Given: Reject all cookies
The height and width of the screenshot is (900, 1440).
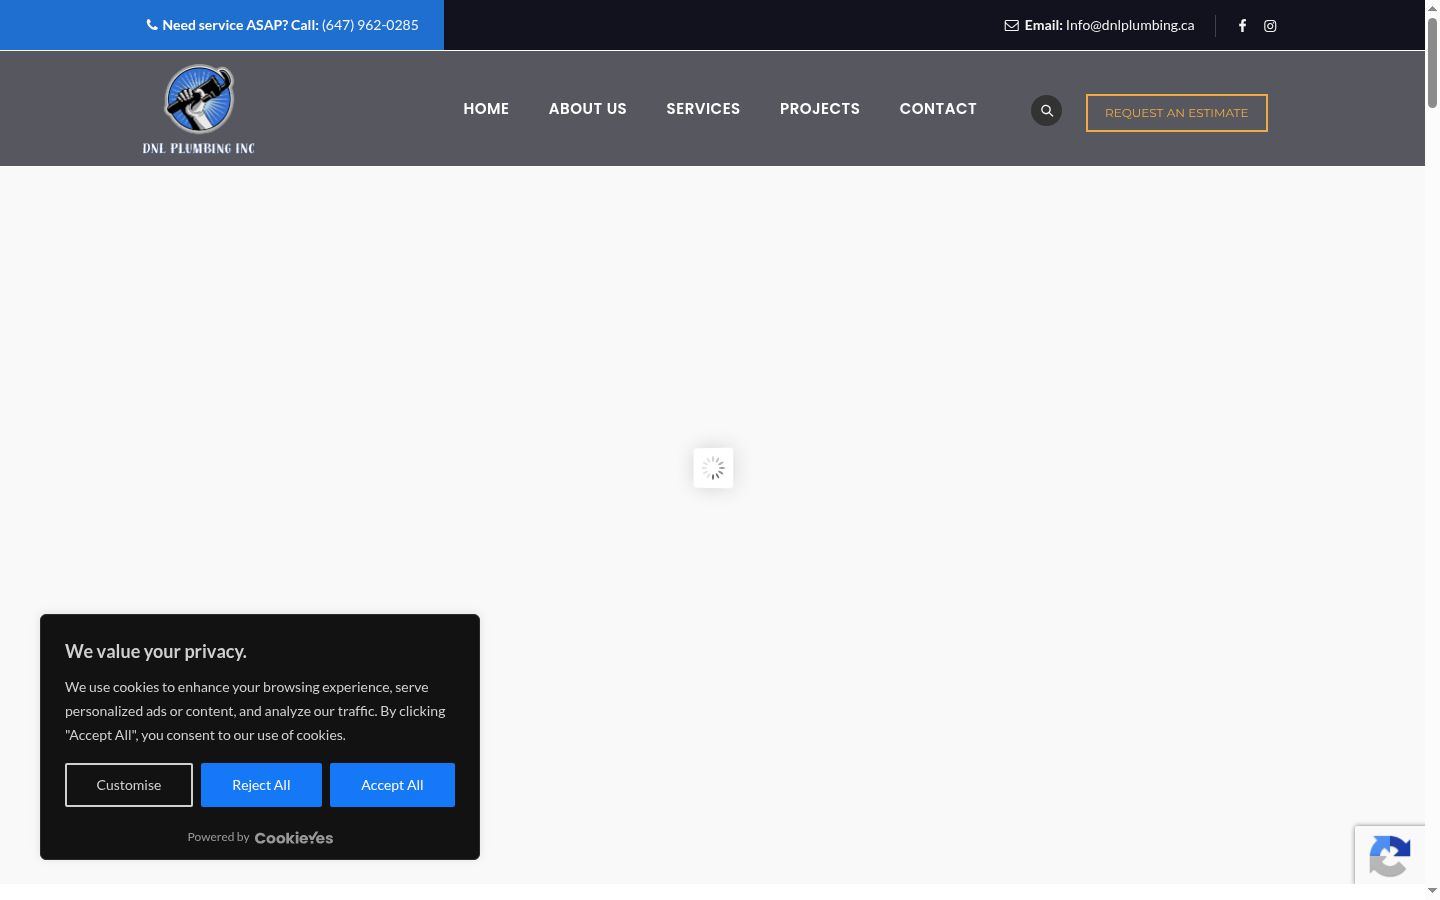Looking at the screenshot, I should pyautogui.click(x=261, y=785).
